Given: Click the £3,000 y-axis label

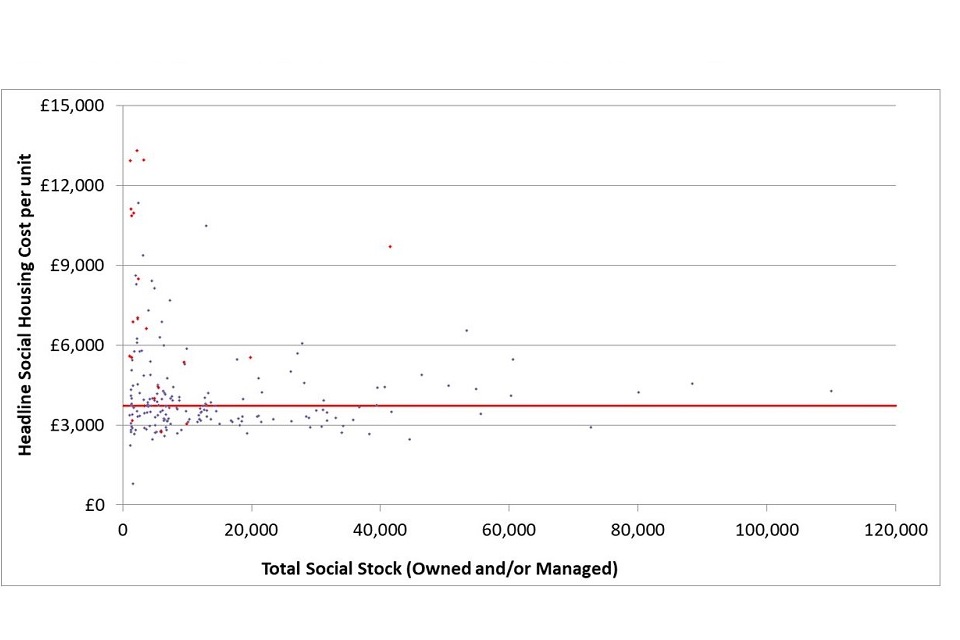Looking at the screenshot, I should click(x=82, y=425).
